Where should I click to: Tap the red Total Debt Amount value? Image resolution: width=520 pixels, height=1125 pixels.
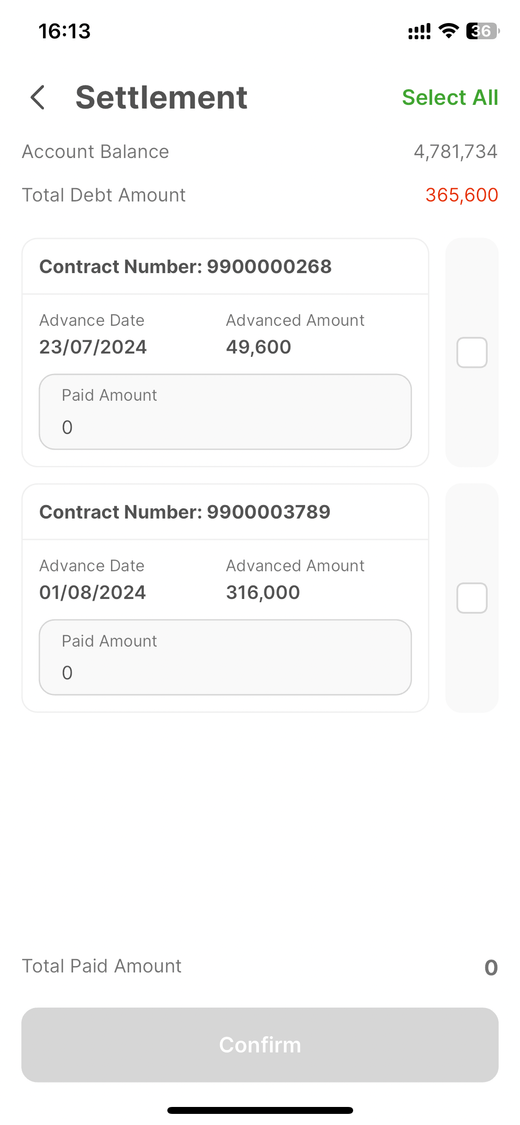click(x=462, y=195)
